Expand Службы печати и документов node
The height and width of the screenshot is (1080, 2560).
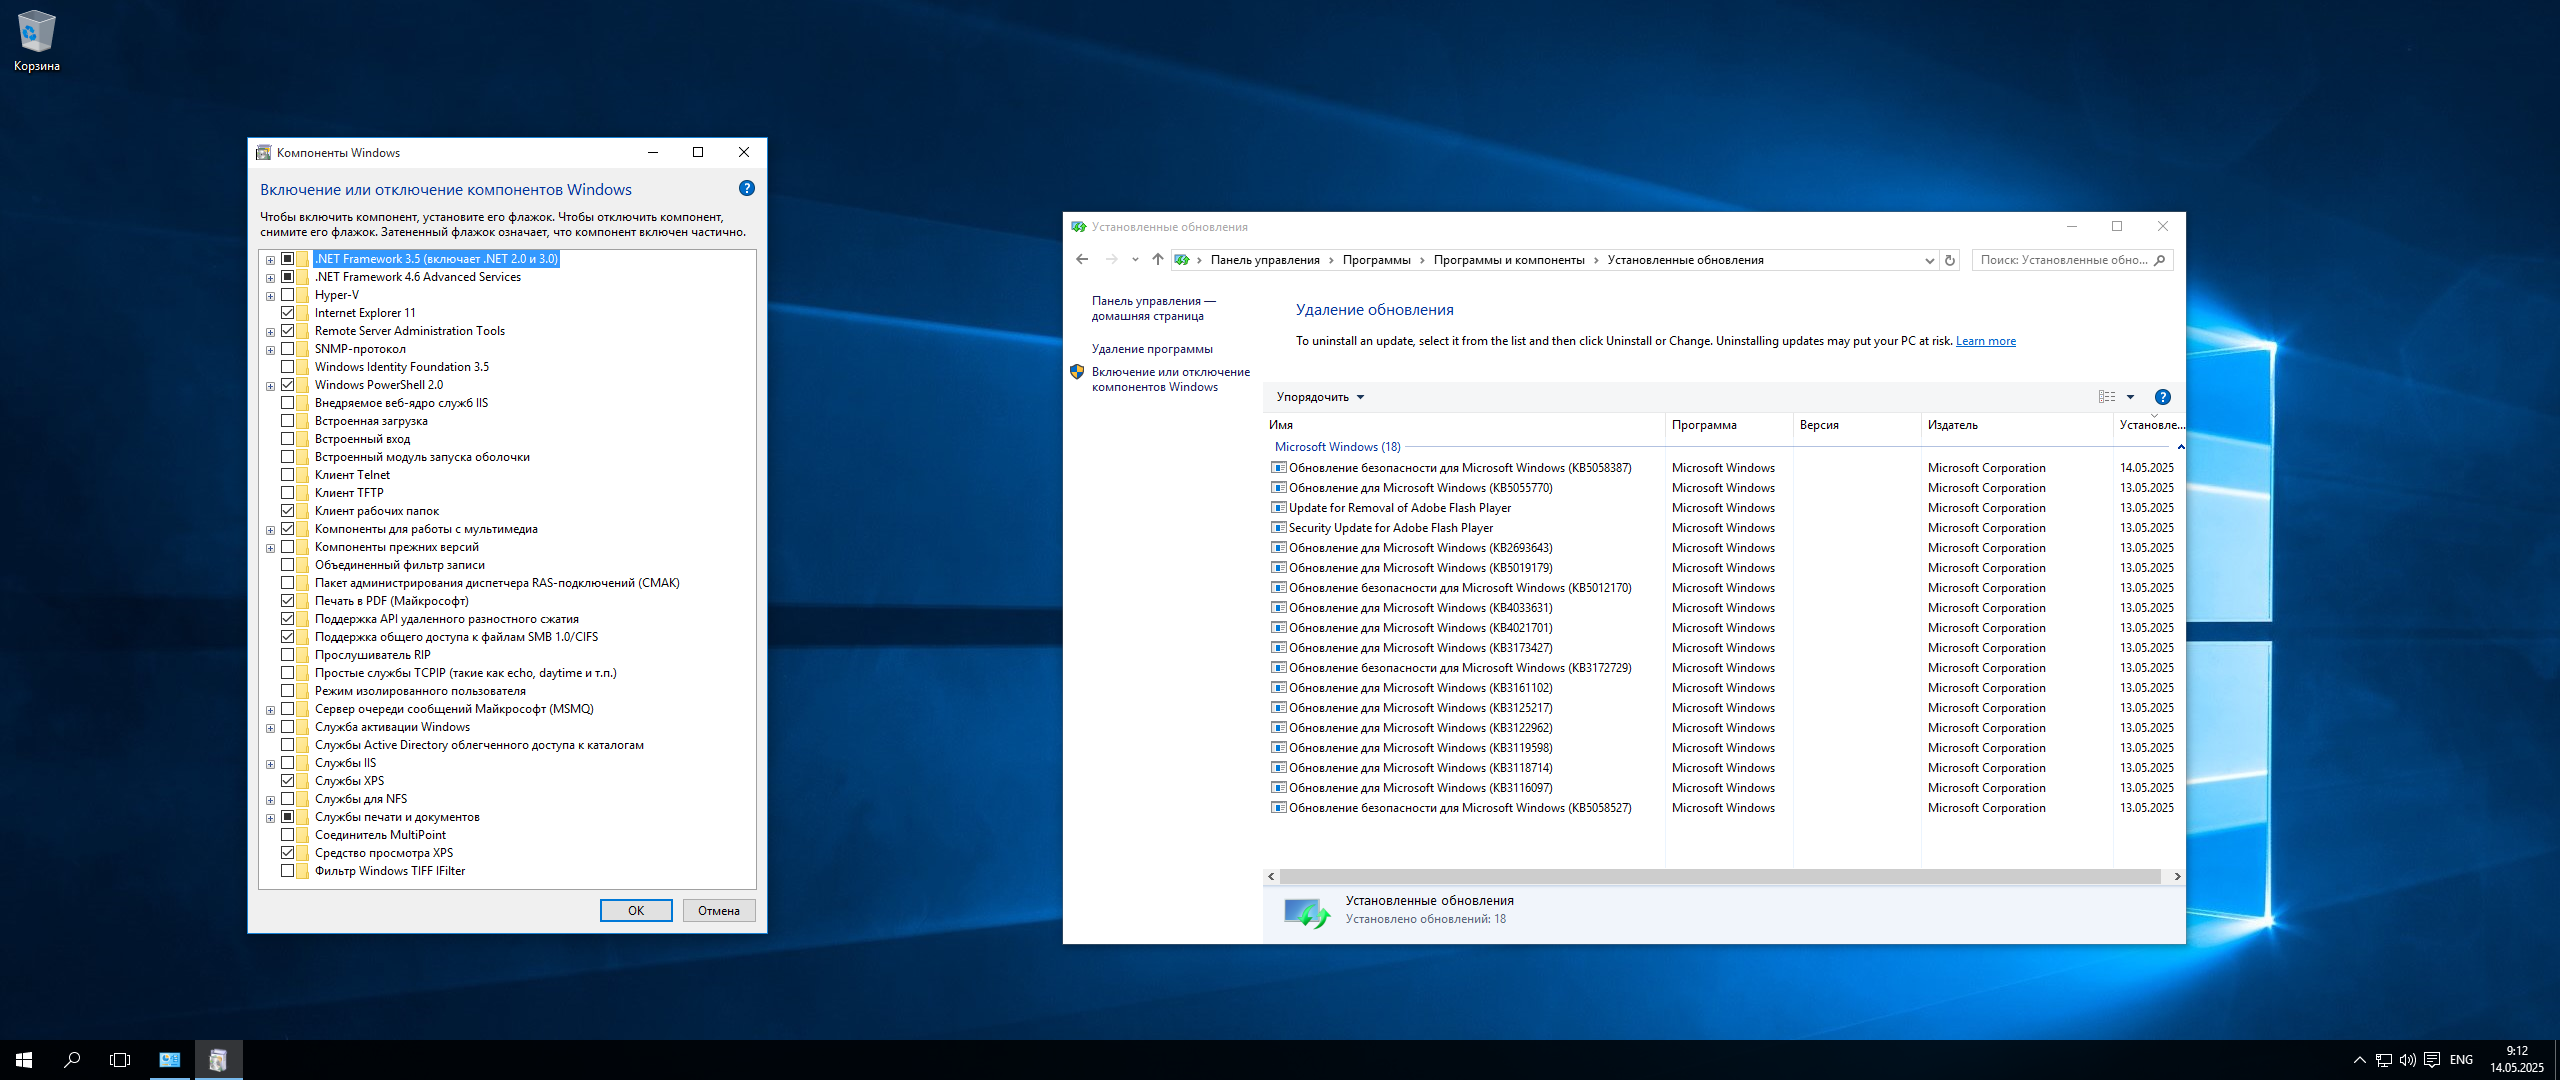point(270,818)
